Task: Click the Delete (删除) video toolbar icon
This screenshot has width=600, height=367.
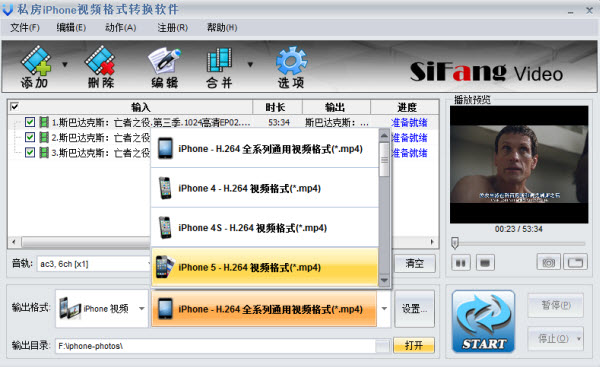Action: tap(100, 67)
